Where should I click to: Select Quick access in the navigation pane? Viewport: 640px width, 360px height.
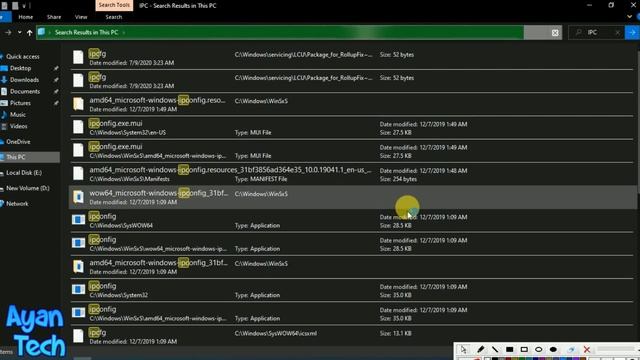click(22, 57)
